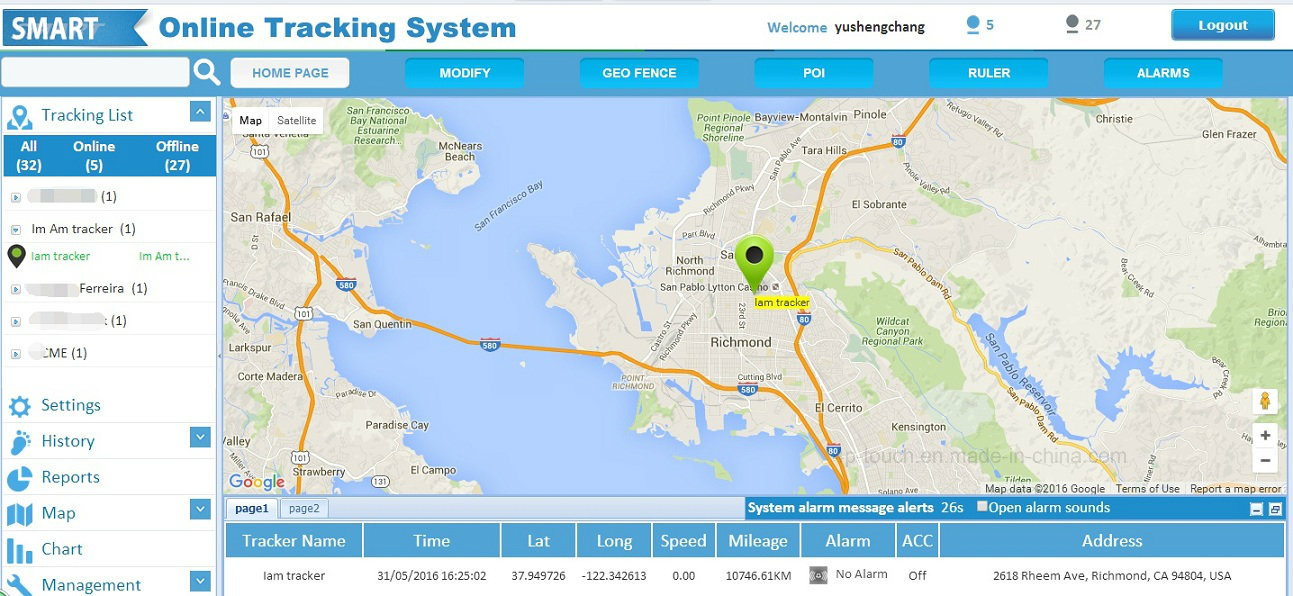The image size is (1293, 596).
Task: Select the latitude value 37.949726
Action: (x=538, y=576)
